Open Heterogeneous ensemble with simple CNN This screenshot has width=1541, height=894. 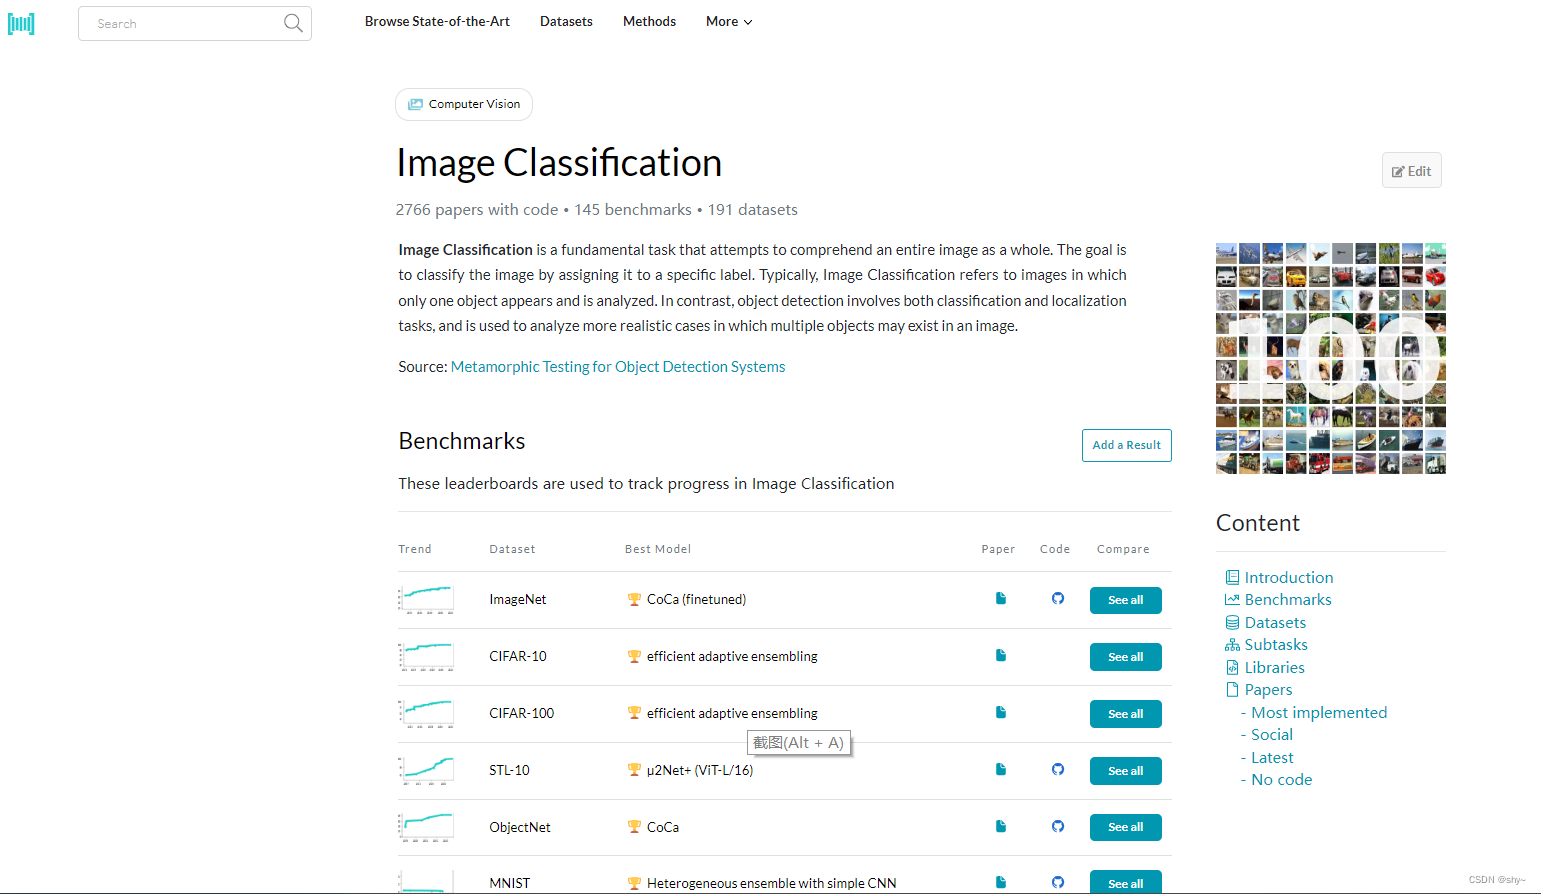pyautogui.click(x=771, y=883)
